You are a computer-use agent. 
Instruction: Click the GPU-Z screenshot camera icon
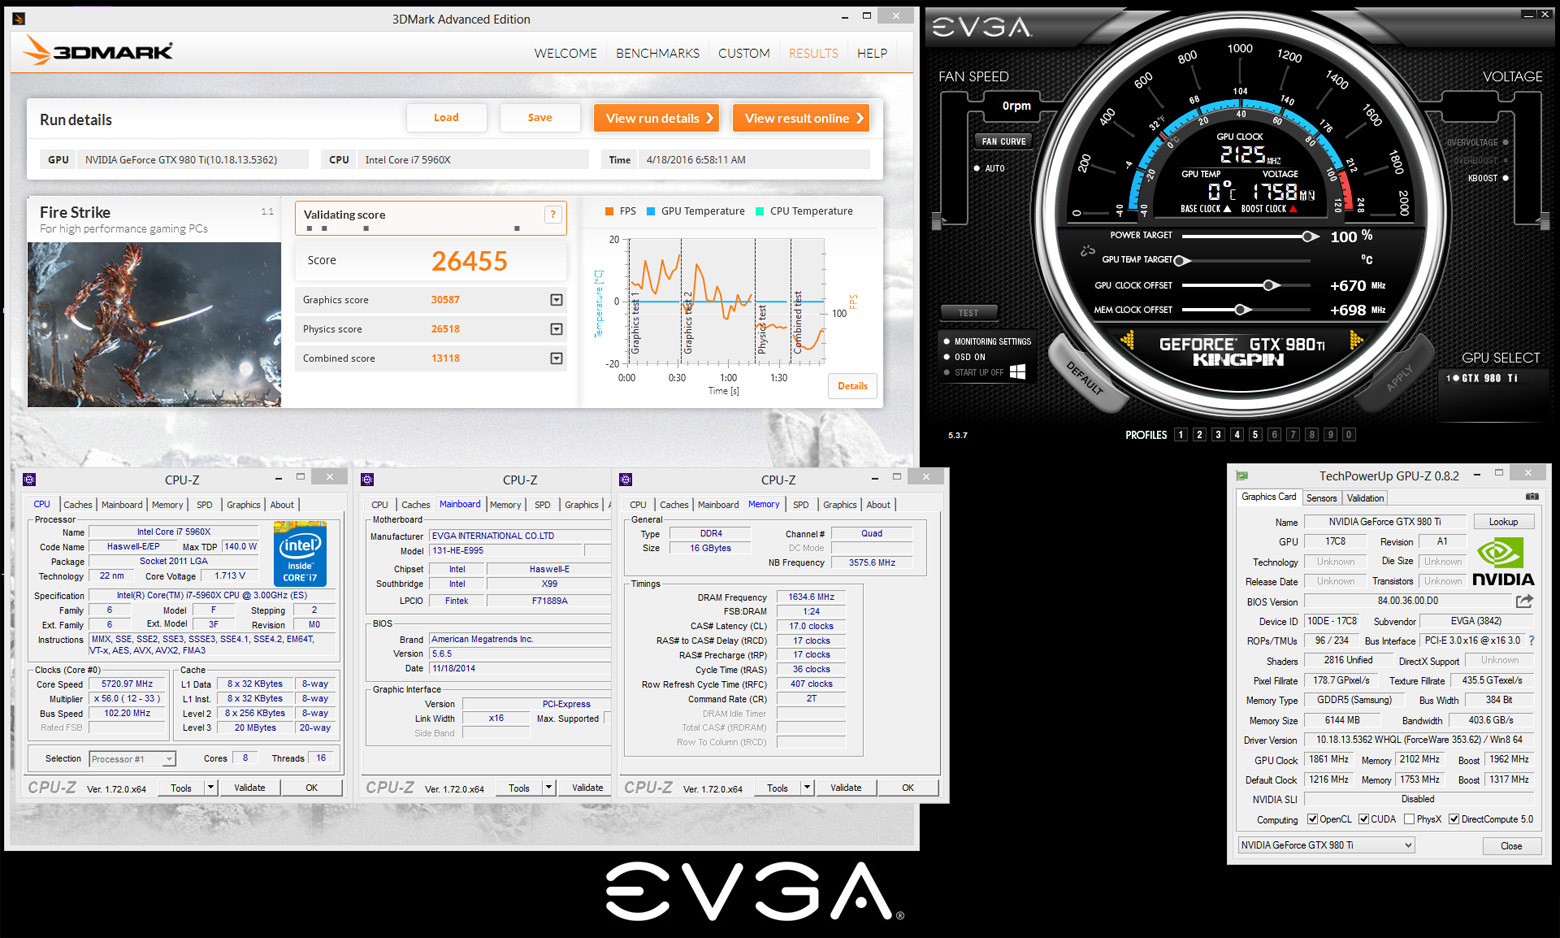coord(1532,496)
